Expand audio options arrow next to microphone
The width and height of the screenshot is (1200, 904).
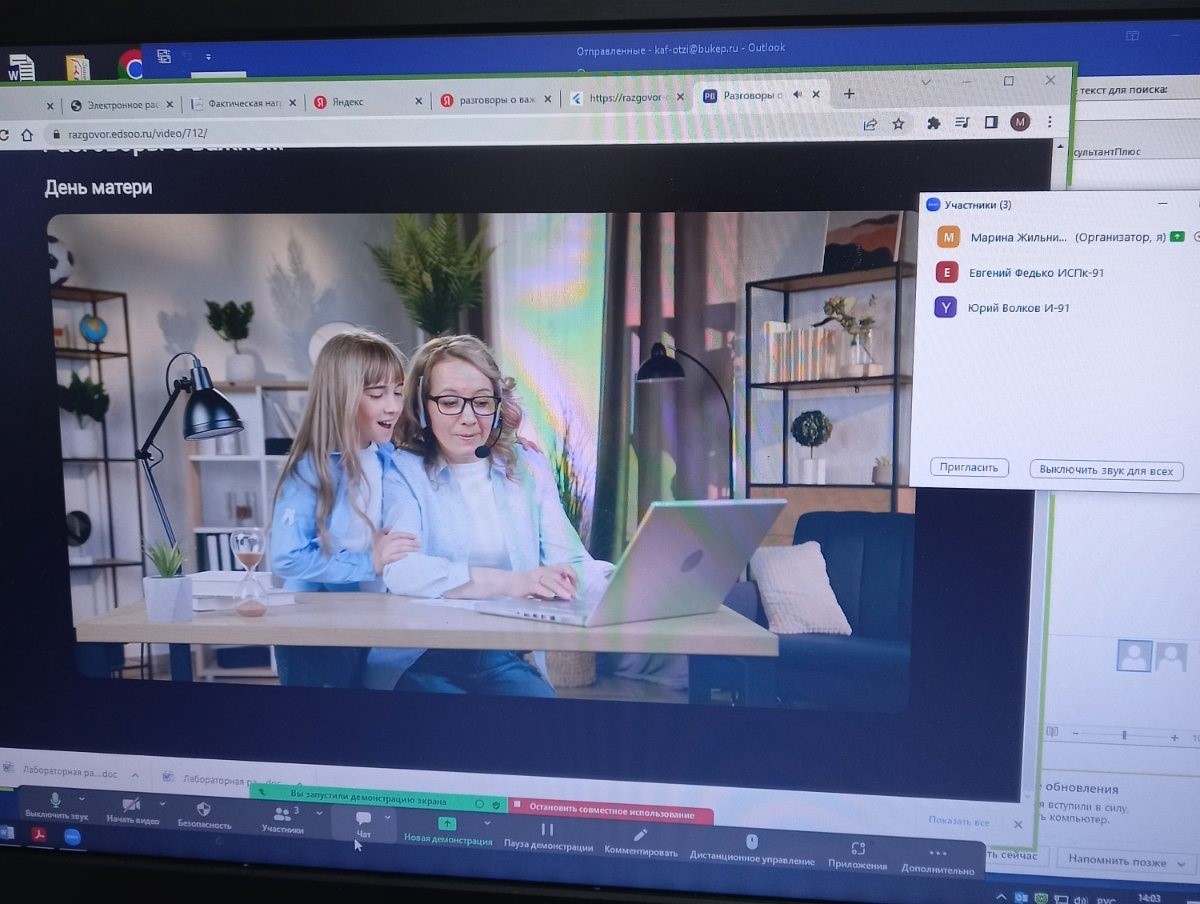[x=81, y=800]
